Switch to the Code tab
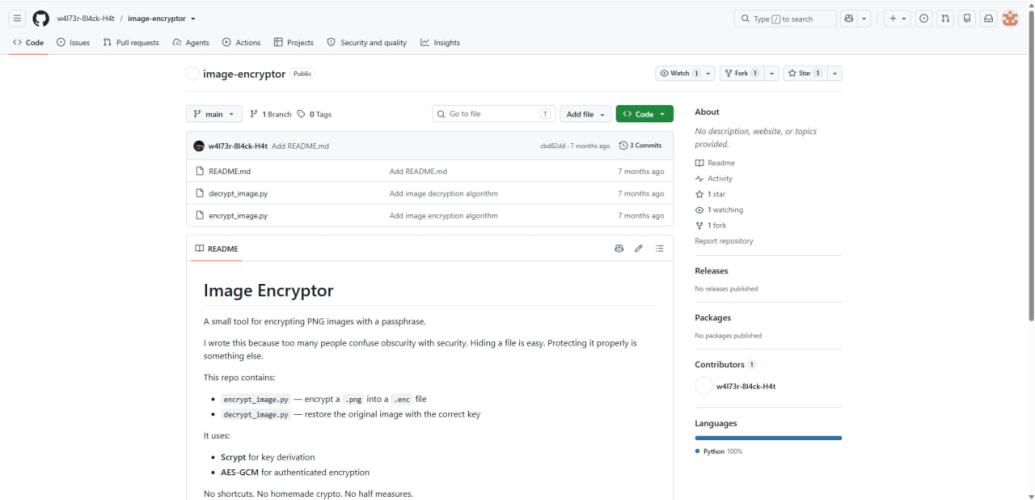The image size is (1035, 500). [28, 42]
